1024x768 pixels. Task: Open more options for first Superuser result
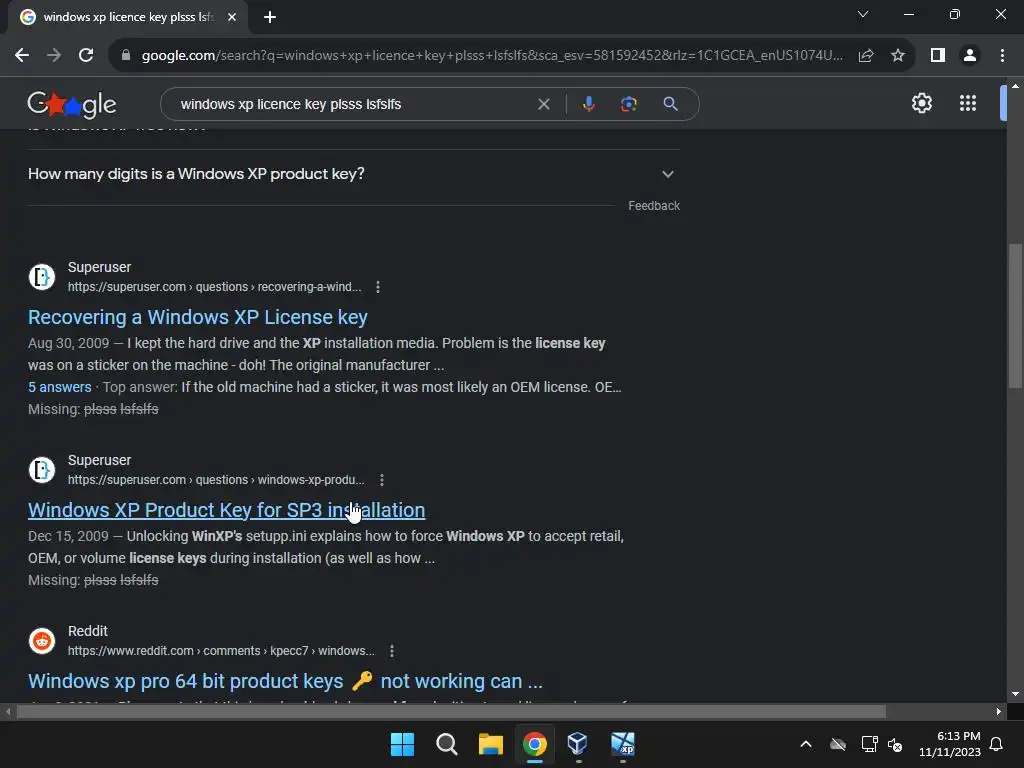(x=378, y=287)
